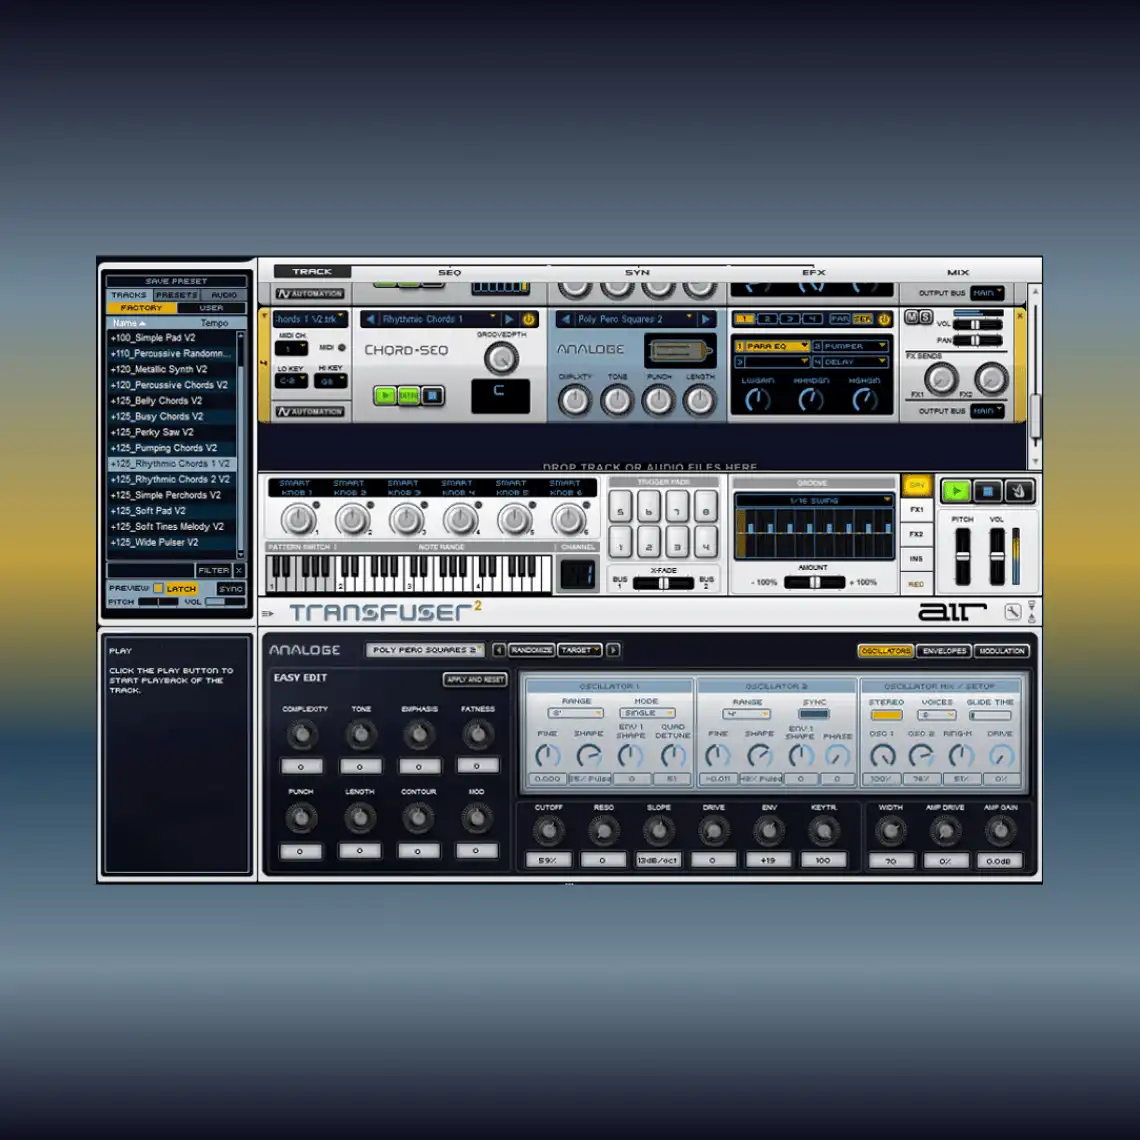Click the Chord-Seq power icon
1140x1140 pixels.
pyautogui.click(x=529, y=320)
